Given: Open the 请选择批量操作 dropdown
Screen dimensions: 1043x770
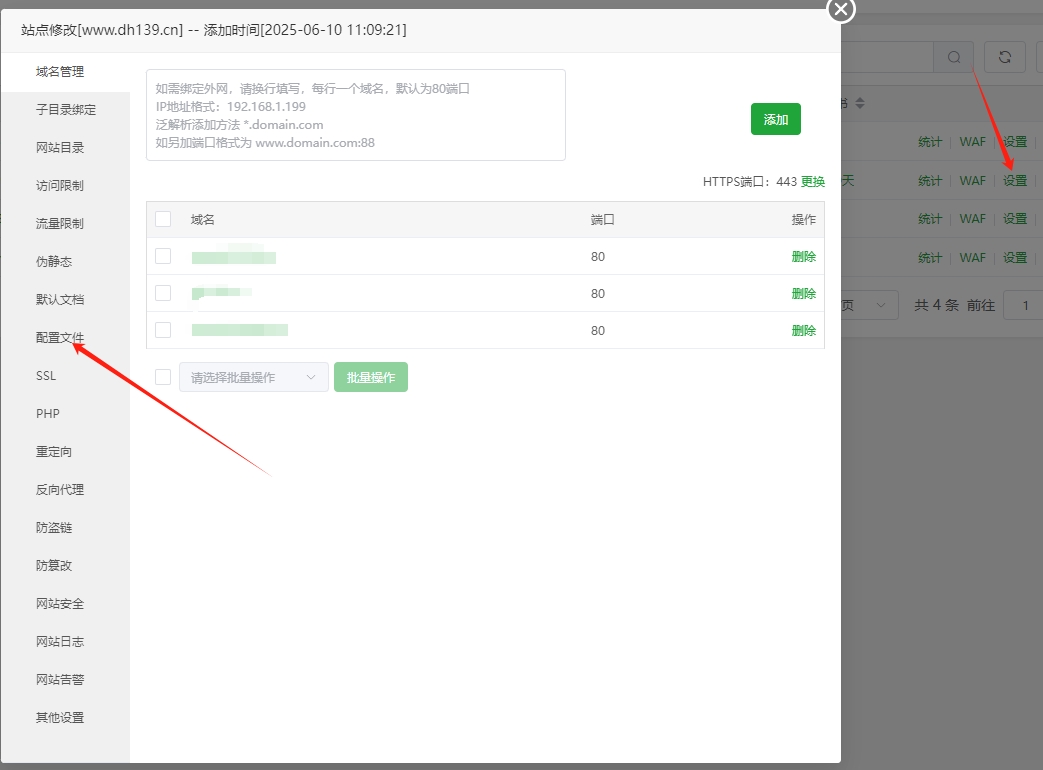Looking at the screenshot, I should click(x=253, y=377).
